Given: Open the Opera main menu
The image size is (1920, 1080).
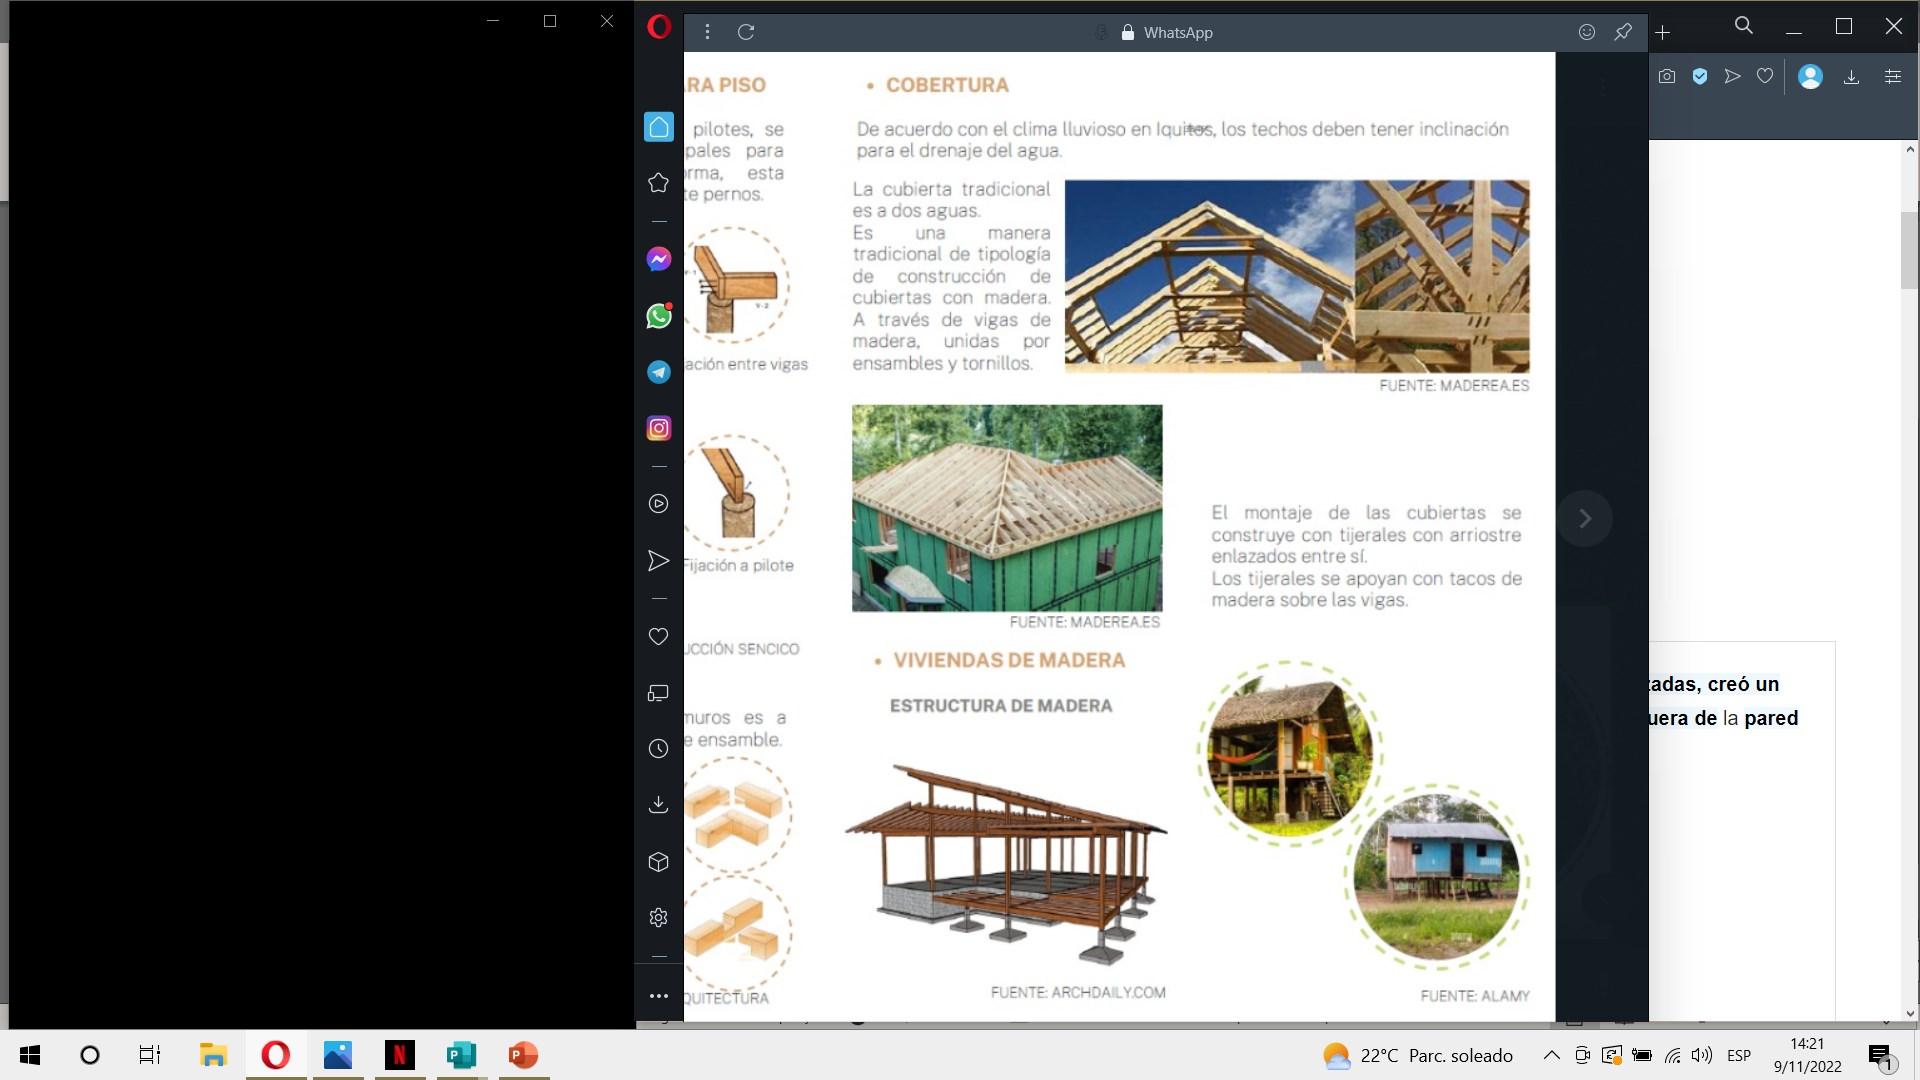Looking at the screenshot, I should coord(658,27).
